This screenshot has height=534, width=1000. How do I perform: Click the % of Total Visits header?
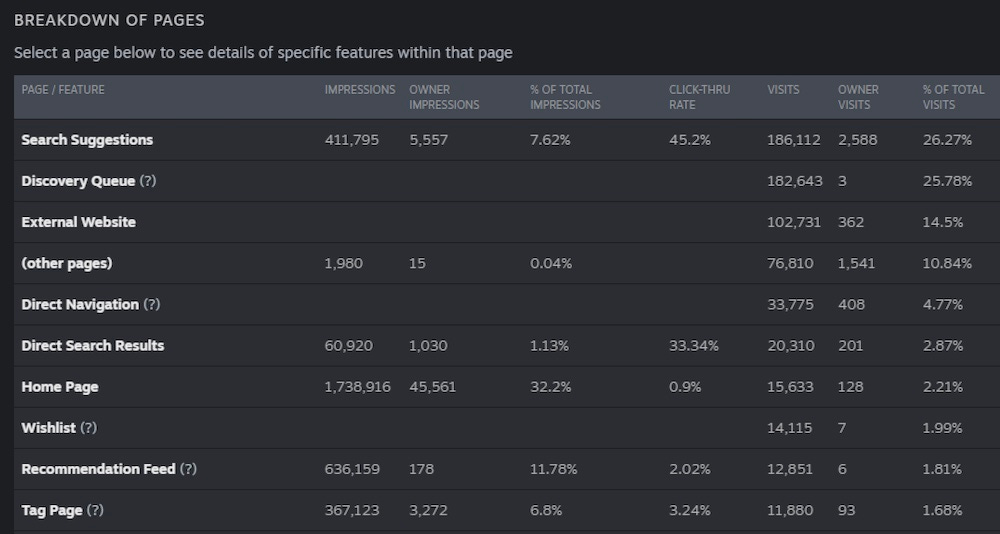click(953, 97)
